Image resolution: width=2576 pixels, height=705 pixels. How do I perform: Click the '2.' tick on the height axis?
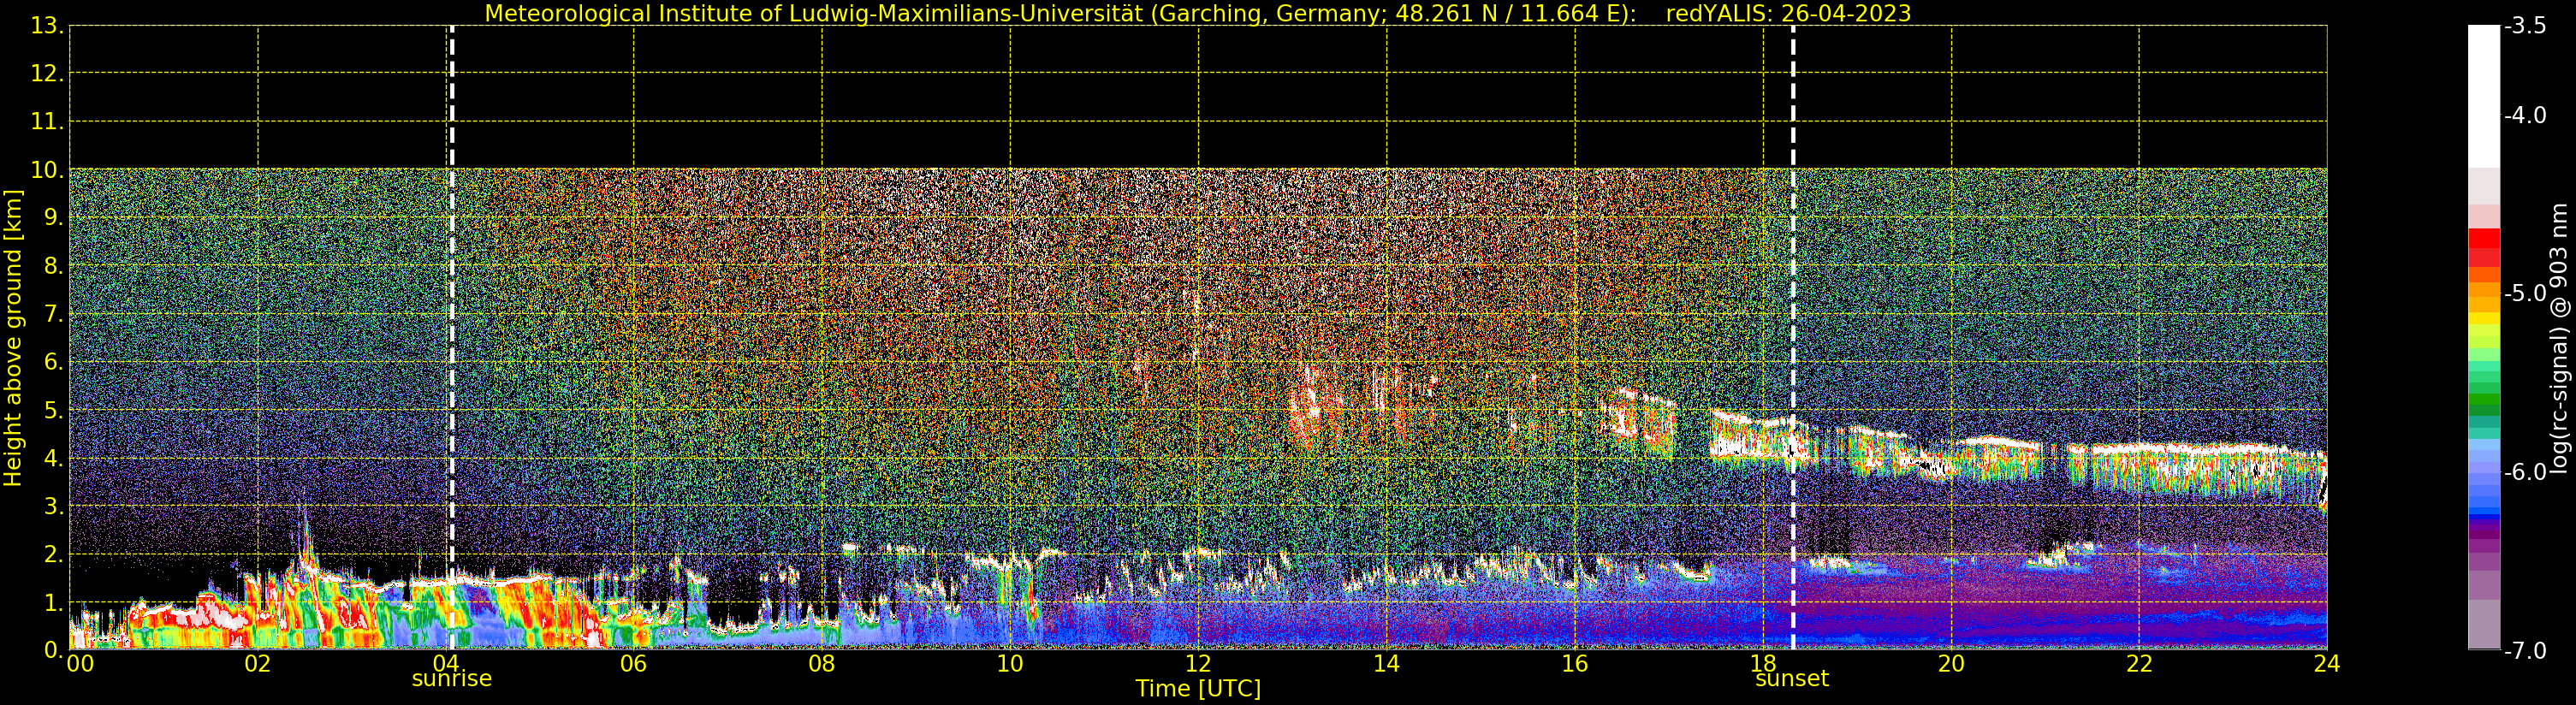click(54, 554)
